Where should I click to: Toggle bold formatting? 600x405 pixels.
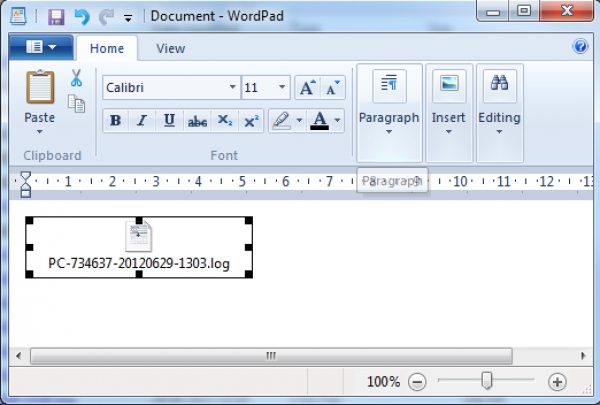(x=116, y=121)
